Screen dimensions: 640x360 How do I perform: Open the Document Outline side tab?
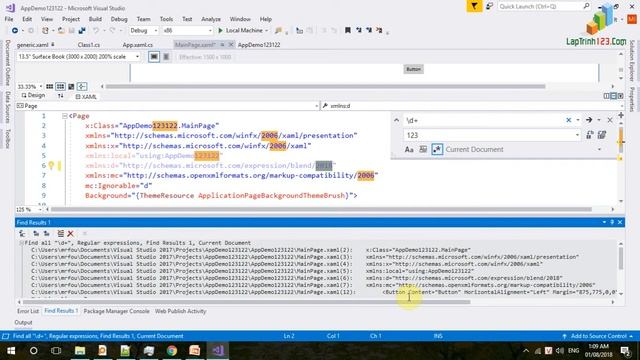7,62
